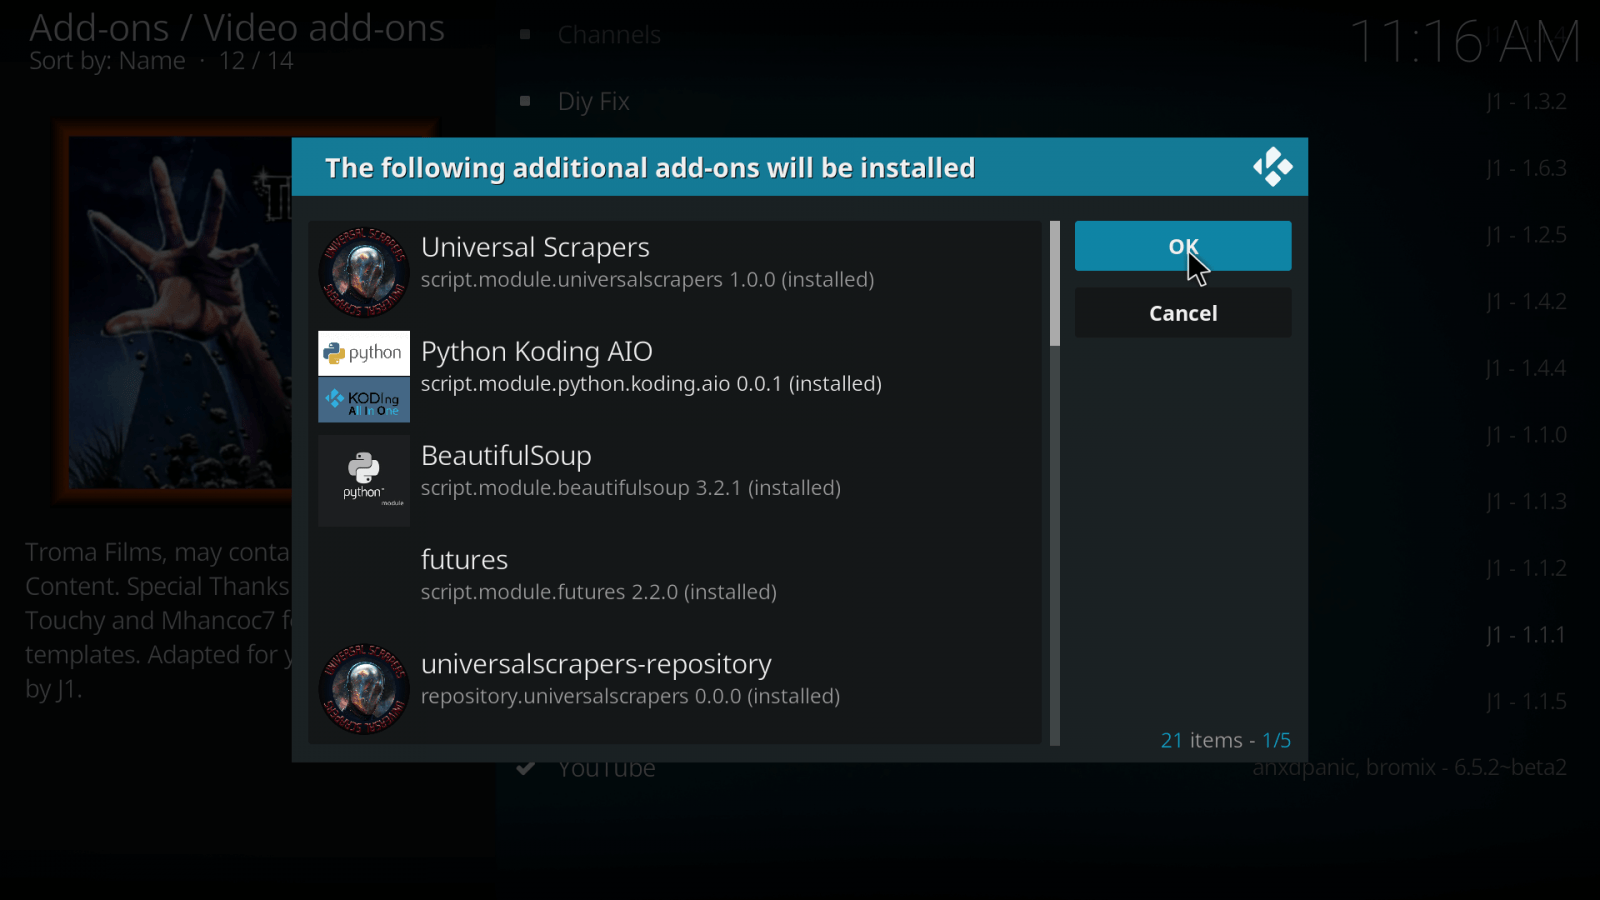This screenshot has width=1600, height=900.
Task: Click 'anxdpanic, bromix - 6.5.2~beta2' label
Action: (x=1409, y=768)
